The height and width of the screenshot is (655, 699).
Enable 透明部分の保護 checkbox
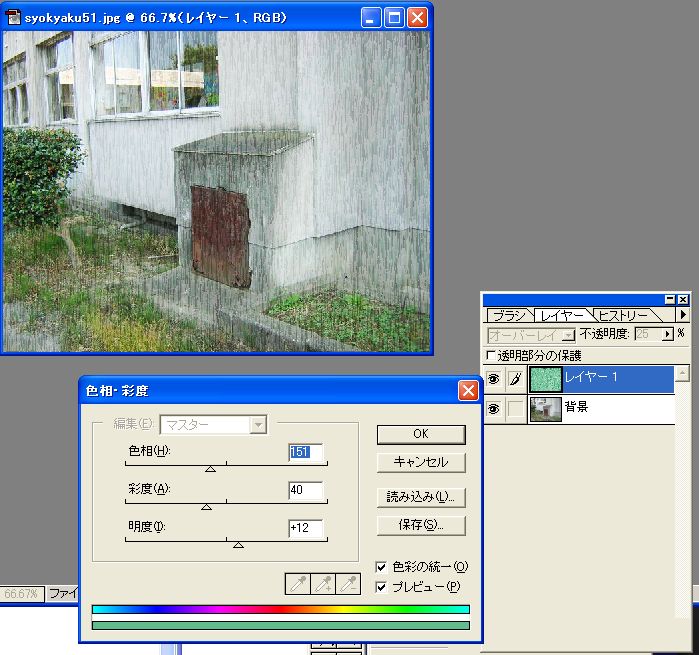489,355
